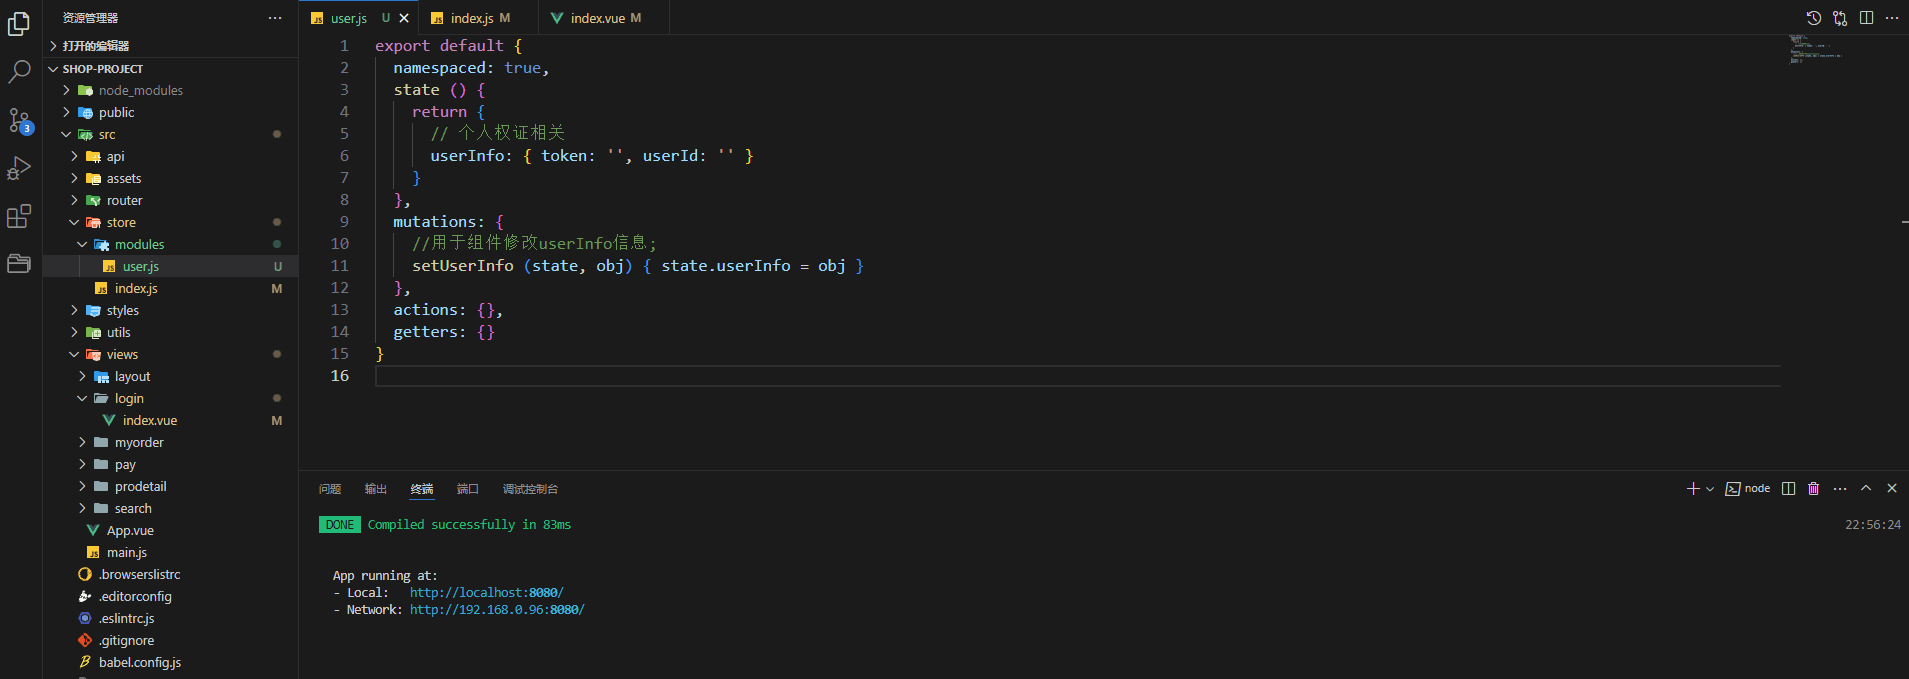Open main.js in file tree
Image resolution: width=1909 pixels, height=679 pixels.
coord(170,552)
